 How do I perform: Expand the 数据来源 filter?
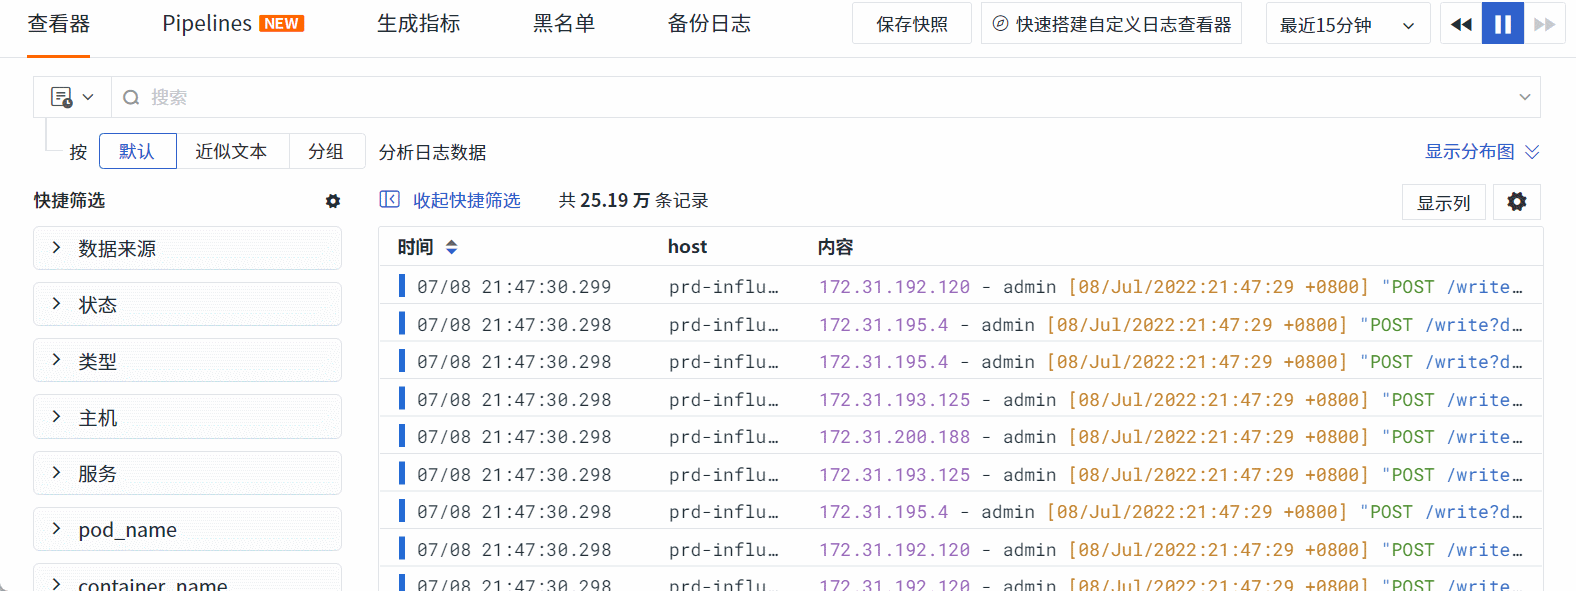187,248
